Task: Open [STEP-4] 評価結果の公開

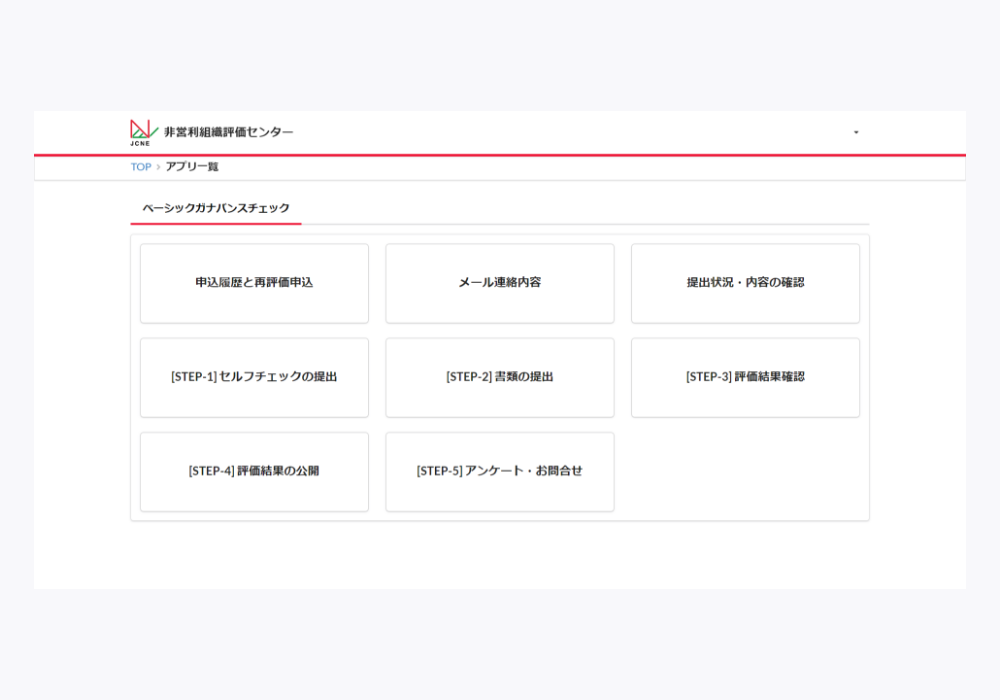Action: click(x=254, y=471)
